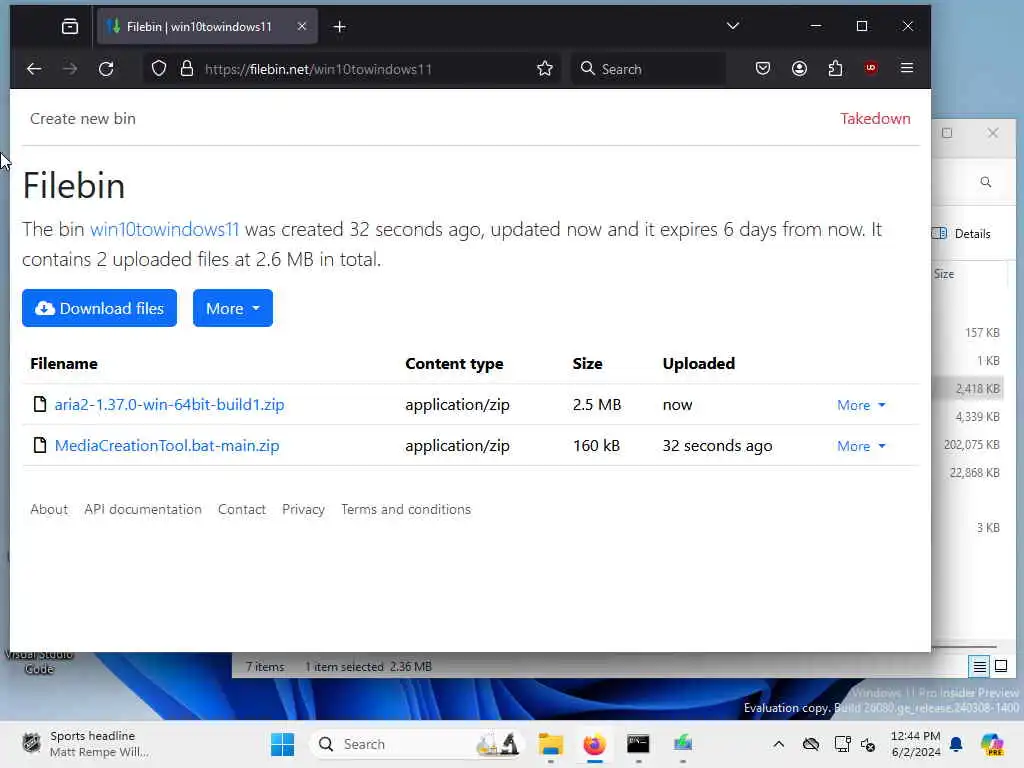1024x768 pixels.
Task: Open the muted volume tray icon
Action: (868, 744)
